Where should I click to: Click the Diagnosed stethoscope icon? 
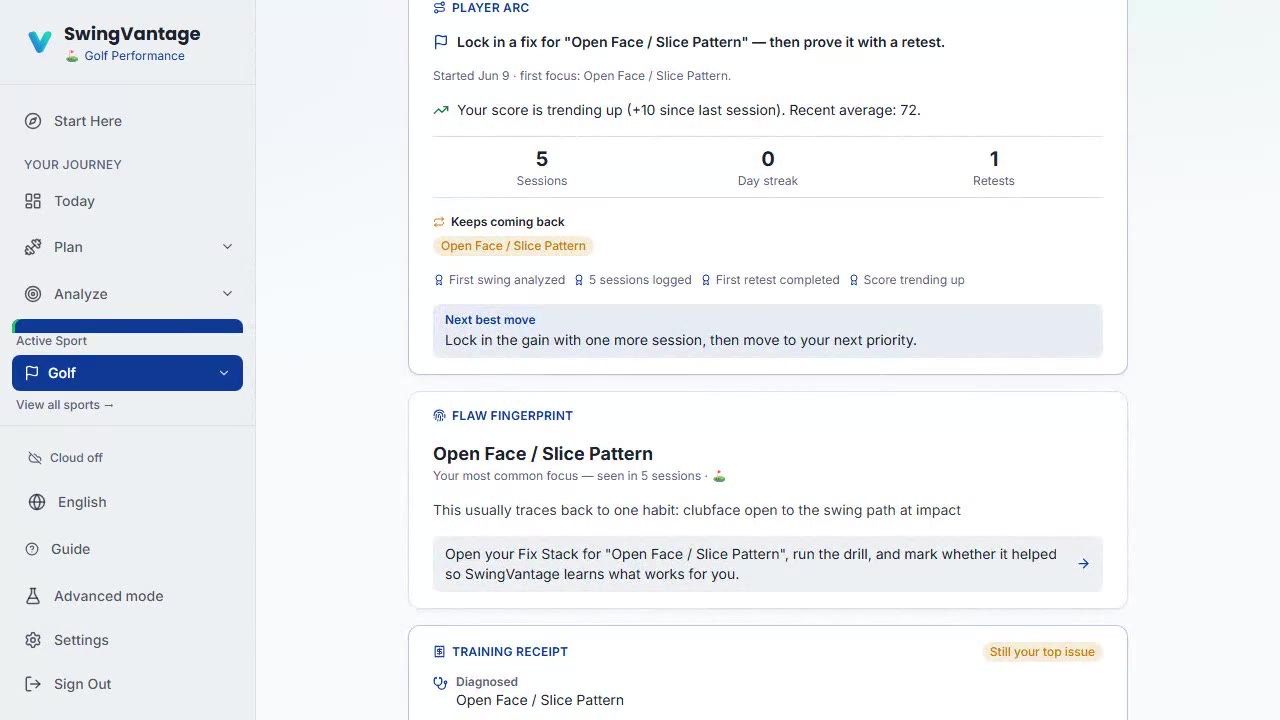[x=440, y=683]
